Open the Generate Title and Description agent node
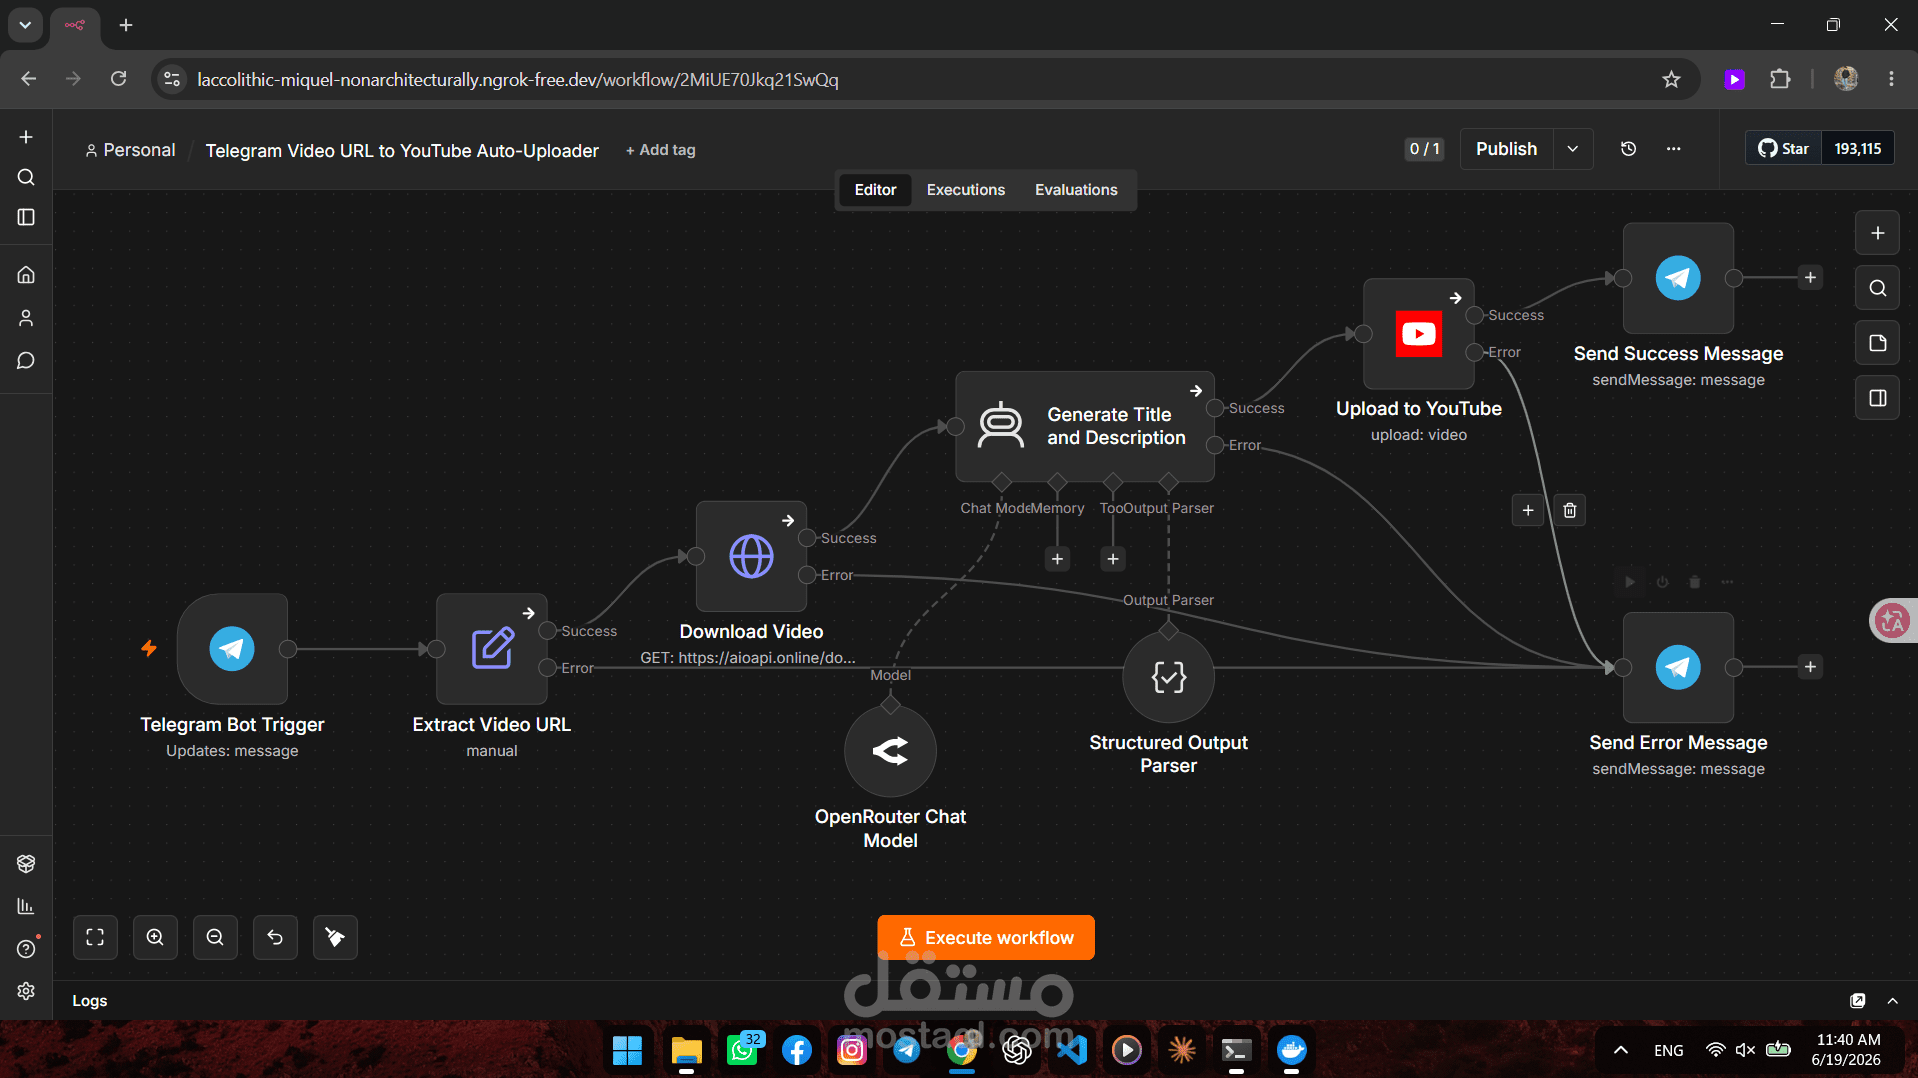Image resolution: width=1918 pixels, height=1078 pixels. pos(1085,427)
